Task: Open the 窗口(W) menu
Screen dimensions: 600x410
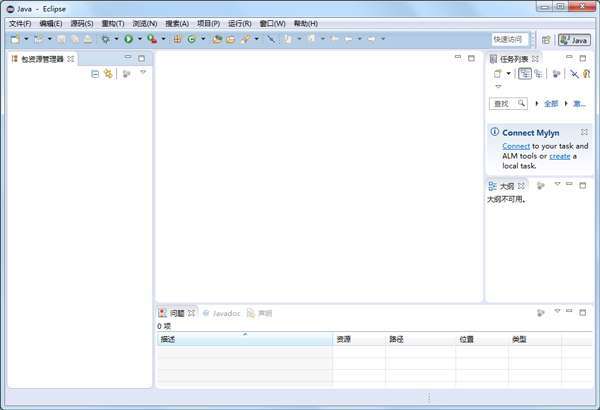Action: coord(272,24)
